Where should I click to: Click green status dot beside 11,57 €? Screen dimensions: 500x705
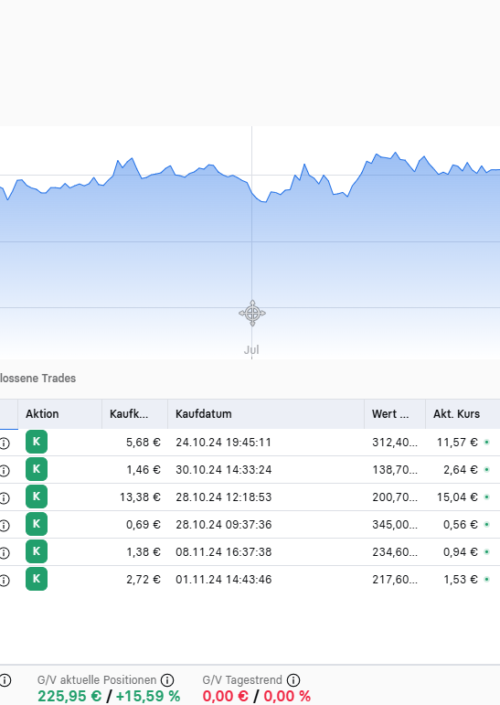pos(487,442)
